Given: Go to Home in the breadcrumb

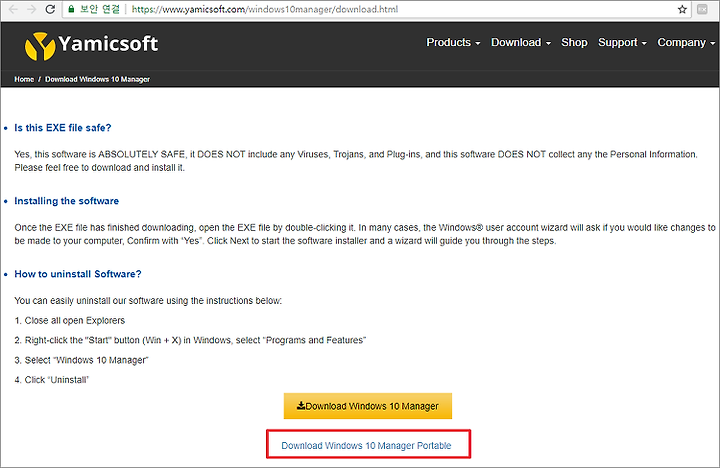Looking at the screenshot, I should point(24,79).
